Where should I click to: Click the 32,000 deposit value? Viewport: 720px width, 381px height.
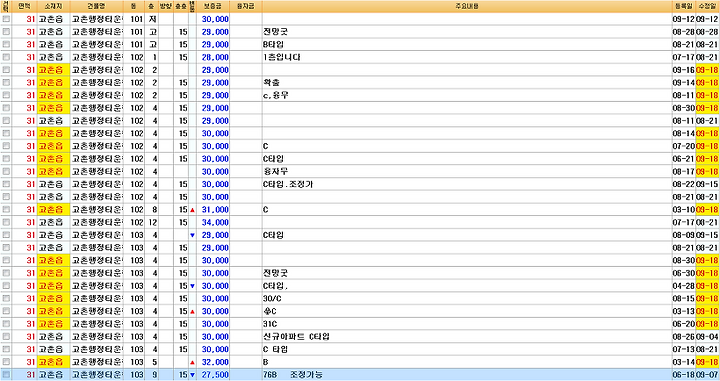(x=215, y=362)
